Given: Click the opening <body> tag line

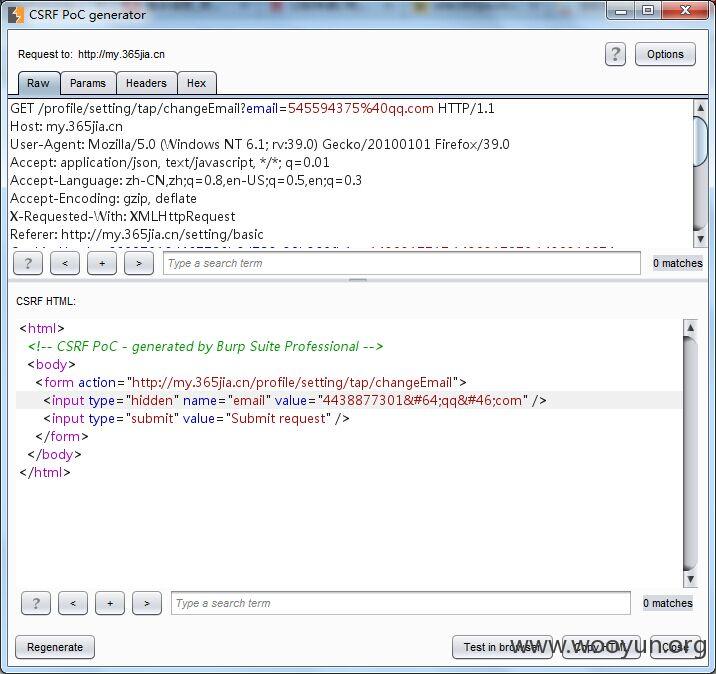Looking at the screenshot, I should (x=51, y=364).
